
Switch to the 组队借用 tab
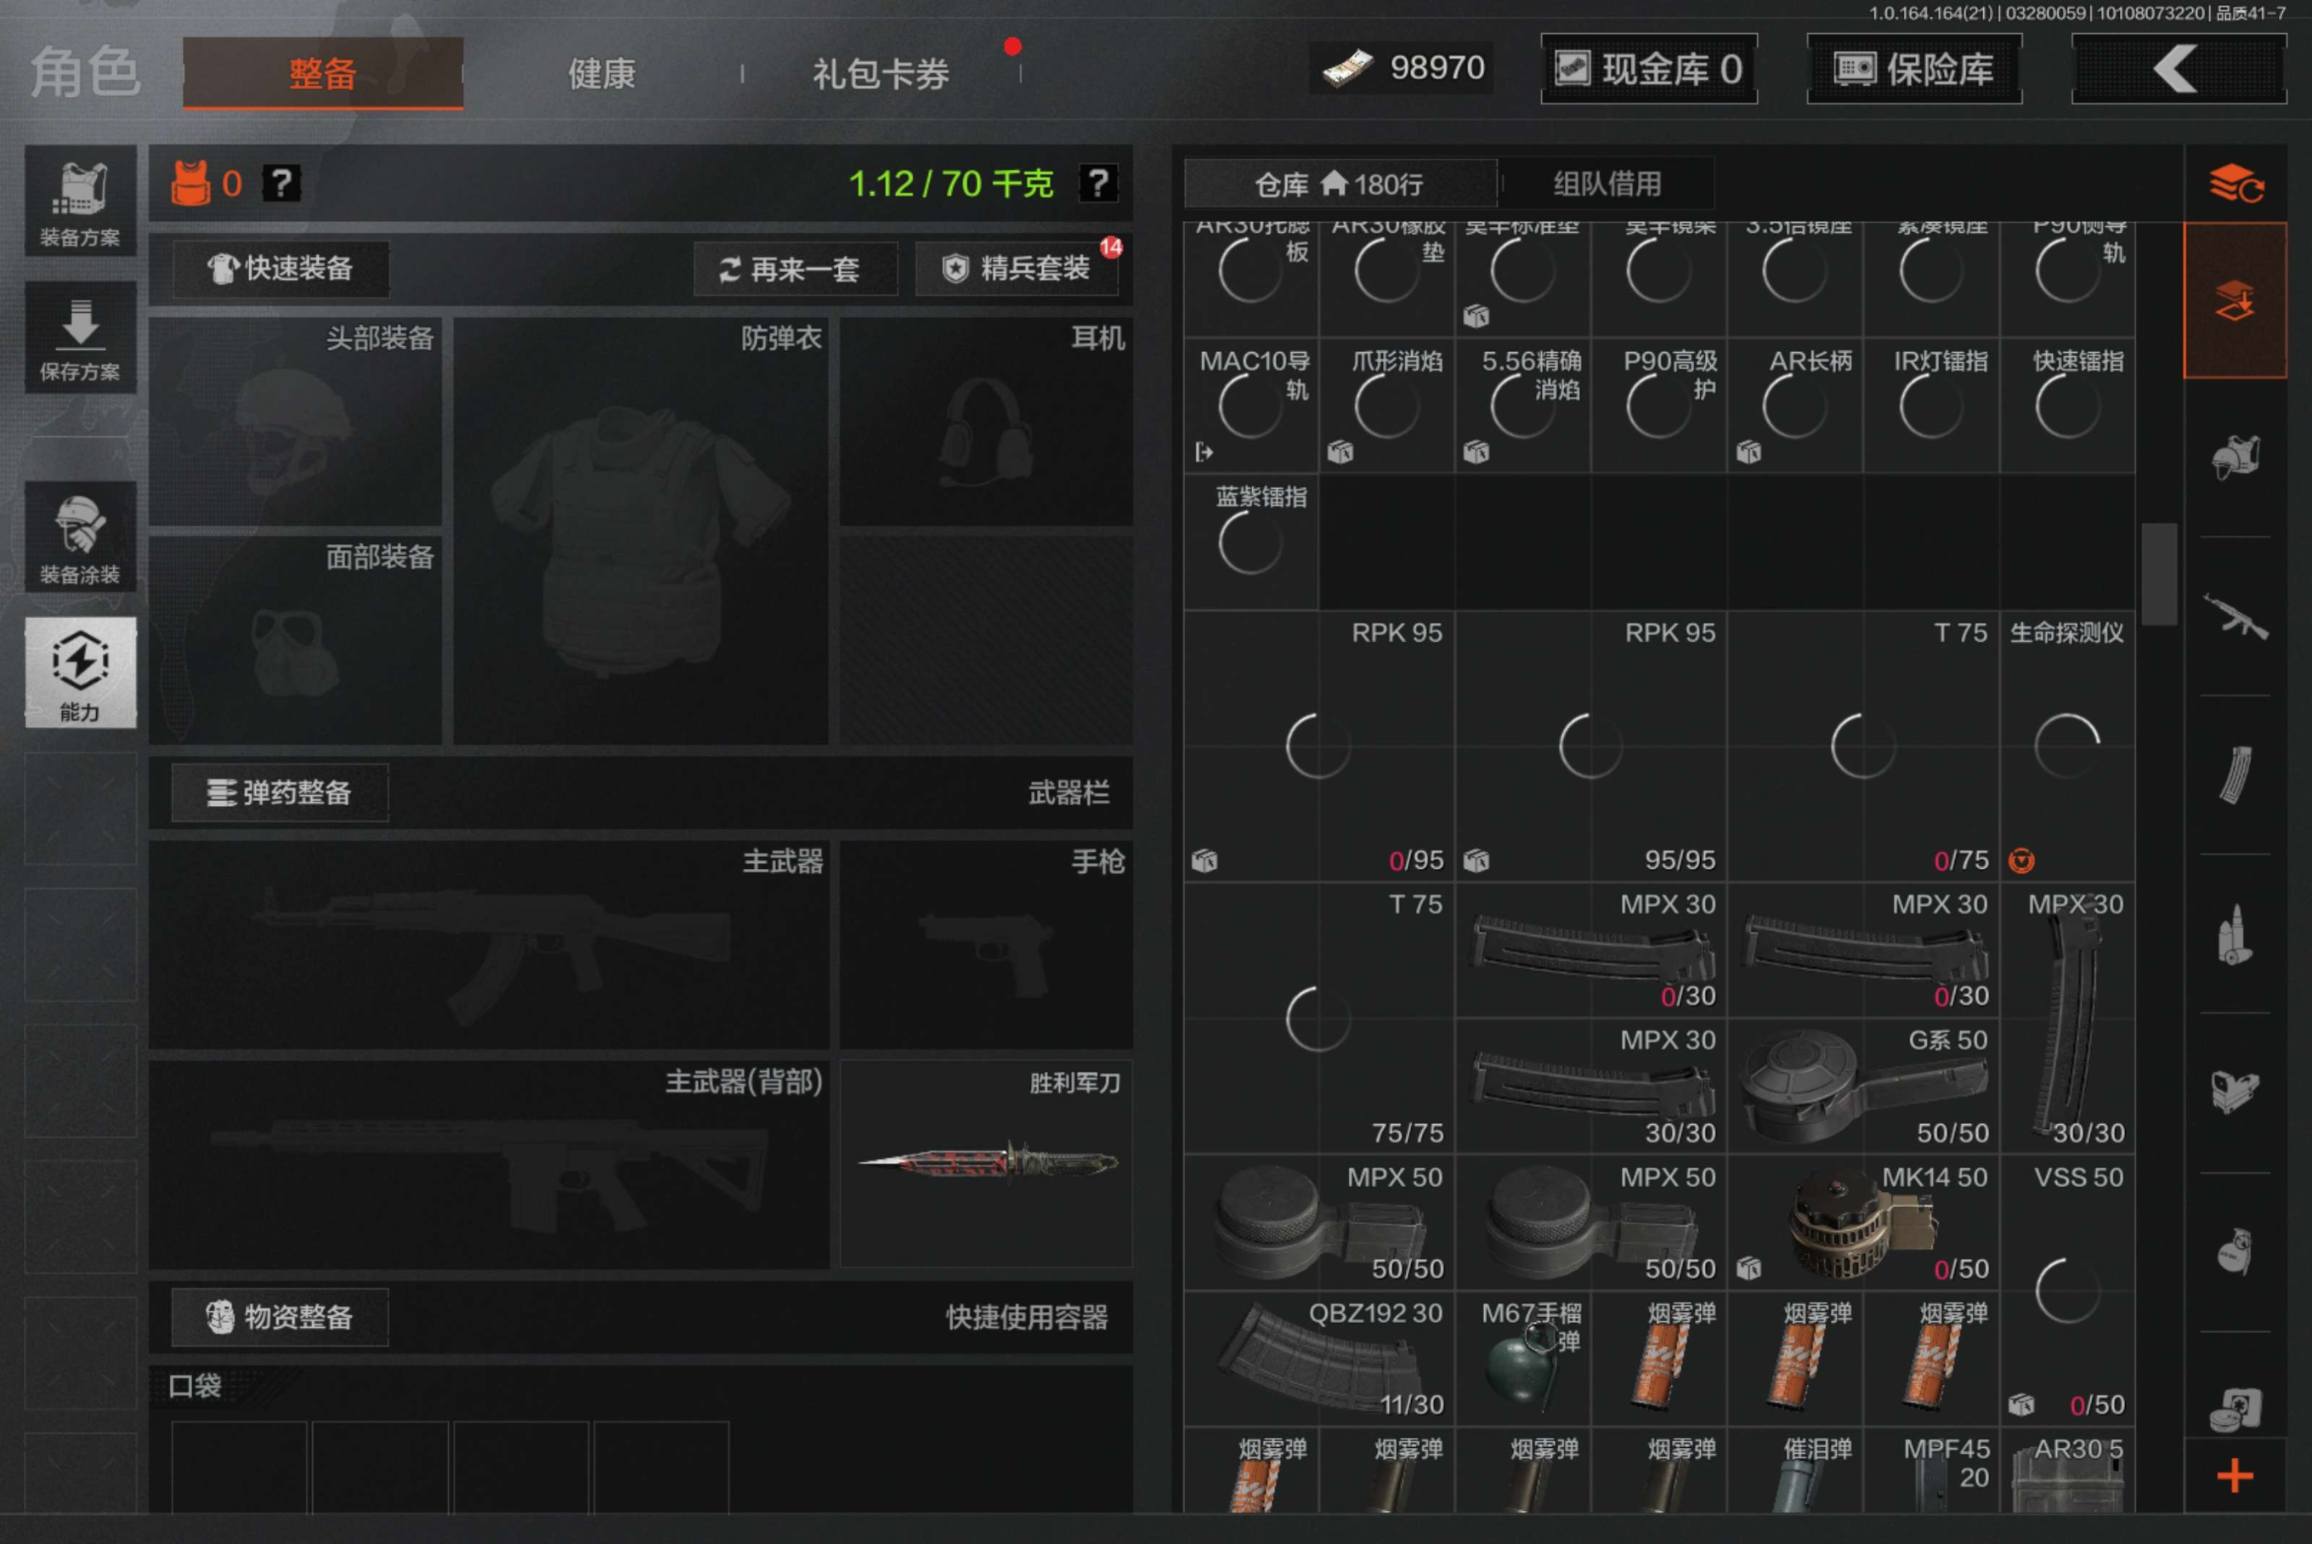point(1607,184)
